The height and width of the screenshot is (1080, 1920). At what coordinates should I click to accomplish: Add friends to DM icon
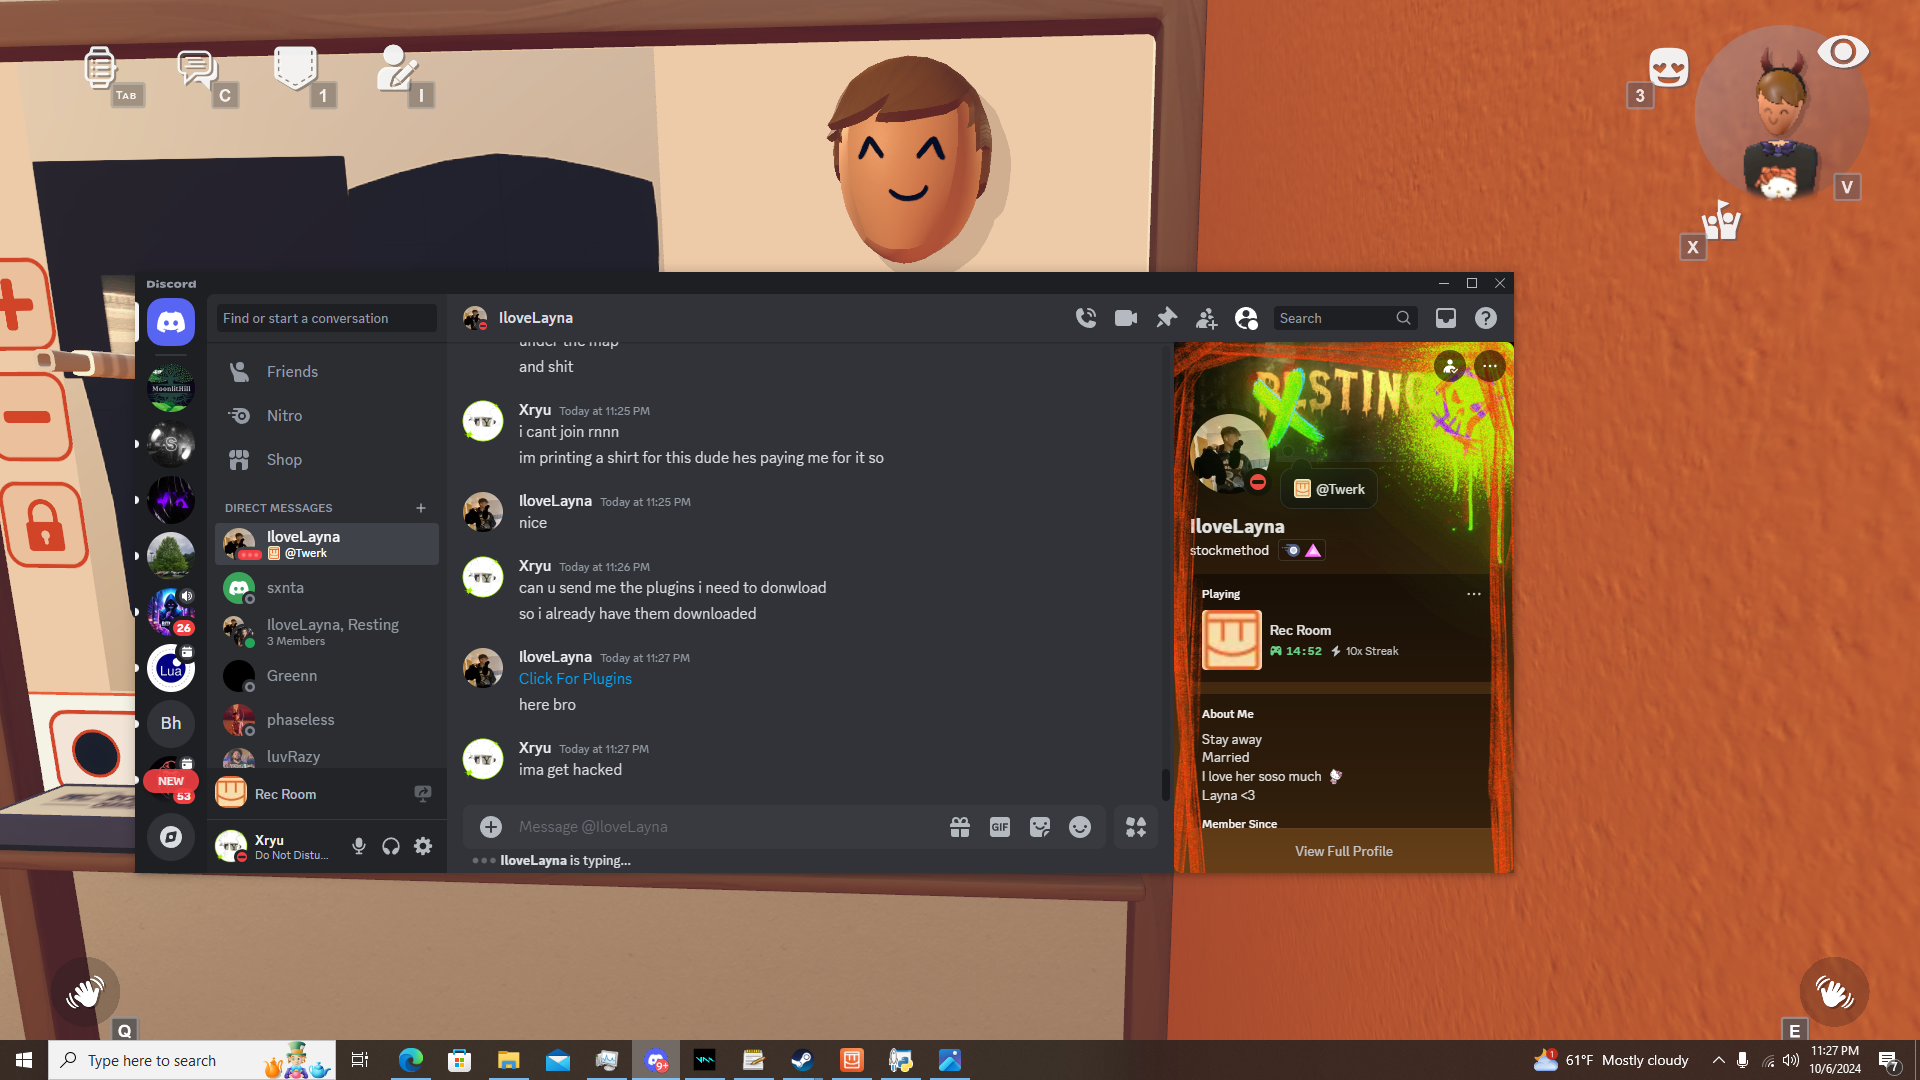click(1206, 318)
